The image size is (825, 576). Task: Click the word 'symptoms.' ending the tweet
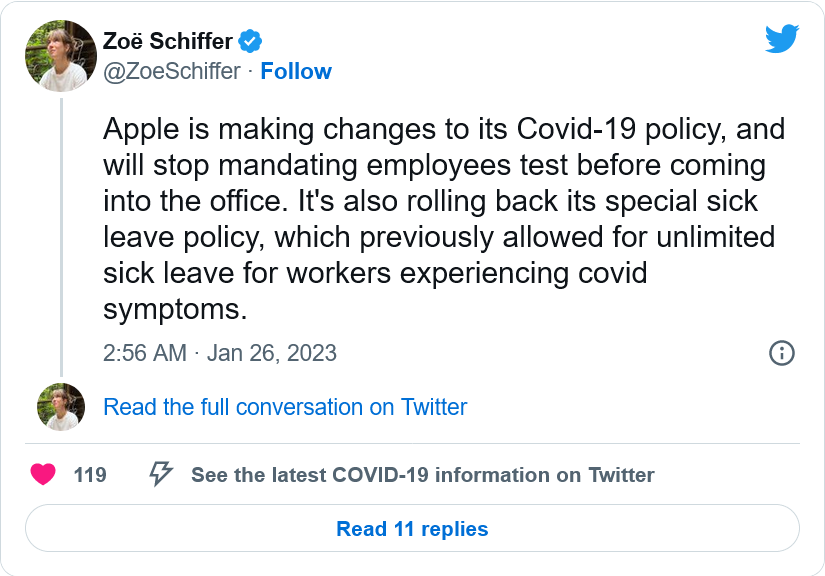(x=175, y=310)
